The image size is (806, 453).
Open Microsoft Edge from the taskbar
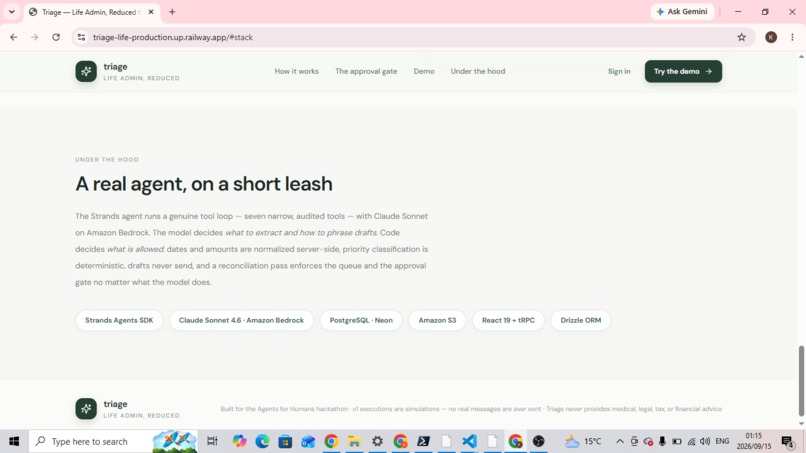coord(262,441)
